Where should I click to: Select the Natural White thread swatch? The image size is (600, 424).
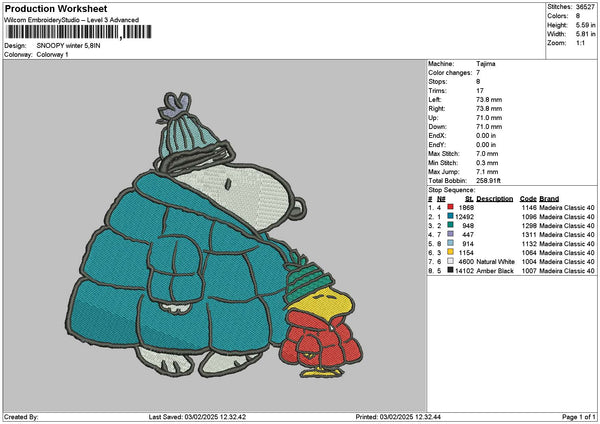pyautogui.click(x=450, y=261)
